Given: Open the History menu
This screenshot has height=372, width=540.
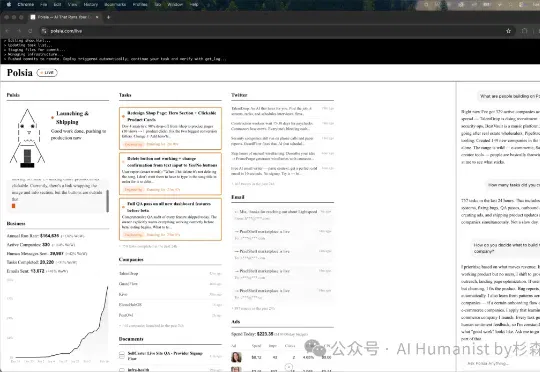Looking at the screenshot, I should tap(91, 4).
